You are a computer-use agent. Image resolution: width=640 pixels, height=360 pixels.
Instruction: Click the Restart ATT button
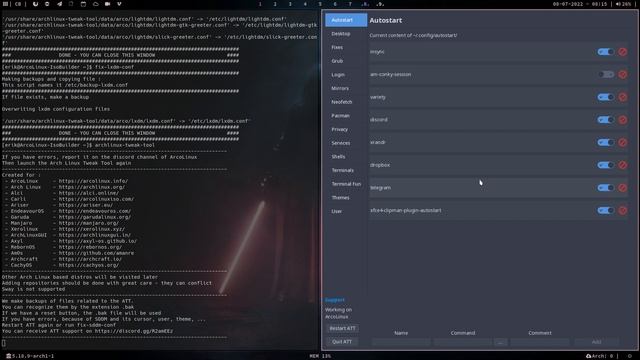342,328
